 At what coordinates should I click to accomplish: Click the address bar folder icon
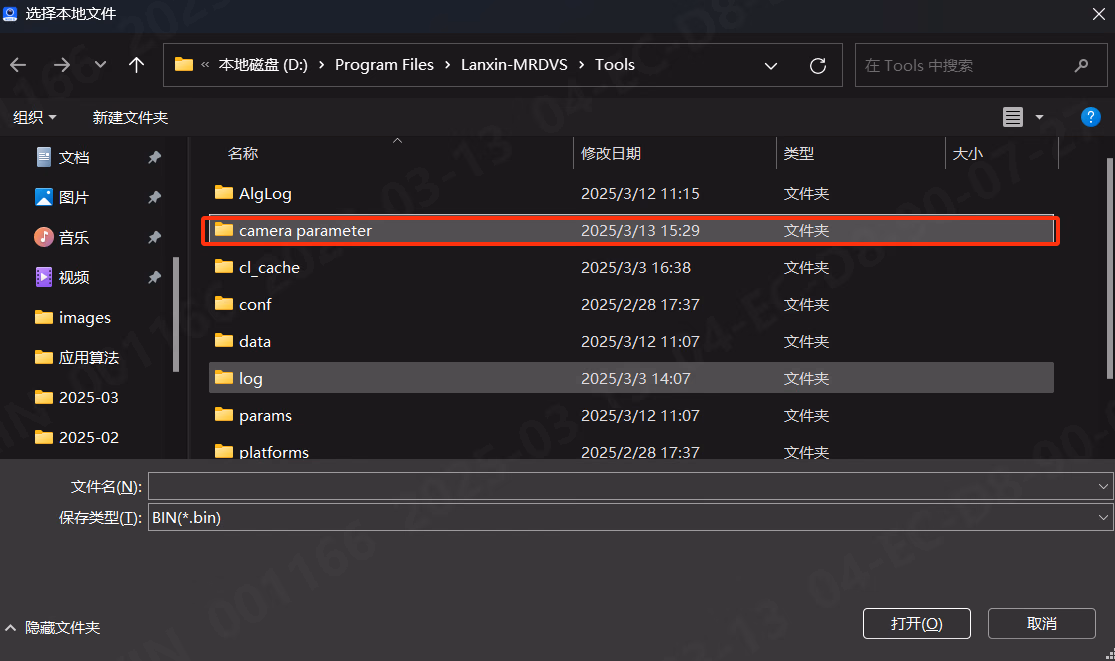[x=184, y=65]
